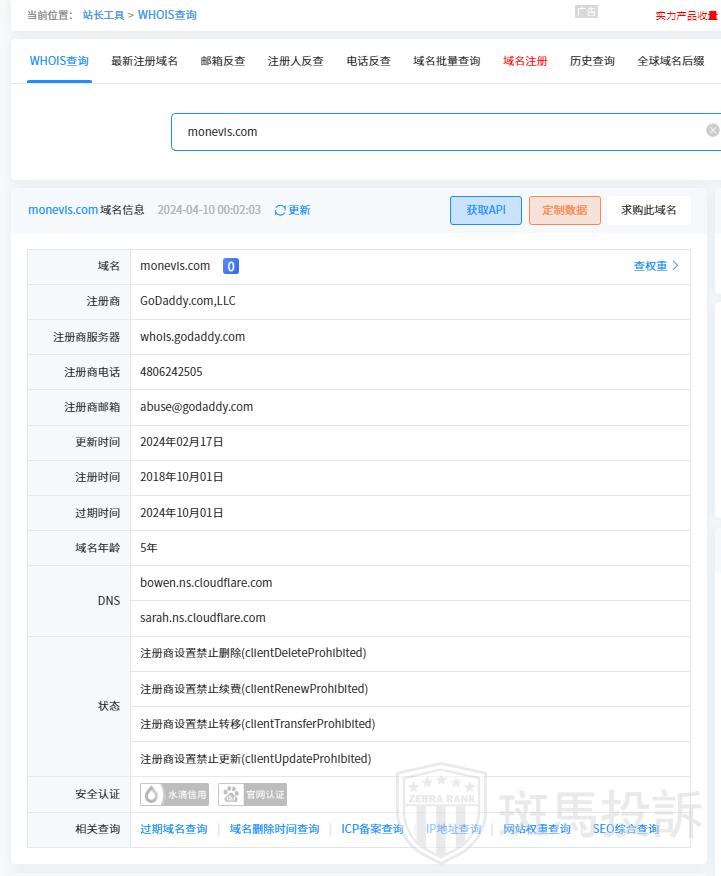The width and height of the screenshot is (721, 876).
Task: Switch to 域名批量查询 tab
Action: click(446, 61)
